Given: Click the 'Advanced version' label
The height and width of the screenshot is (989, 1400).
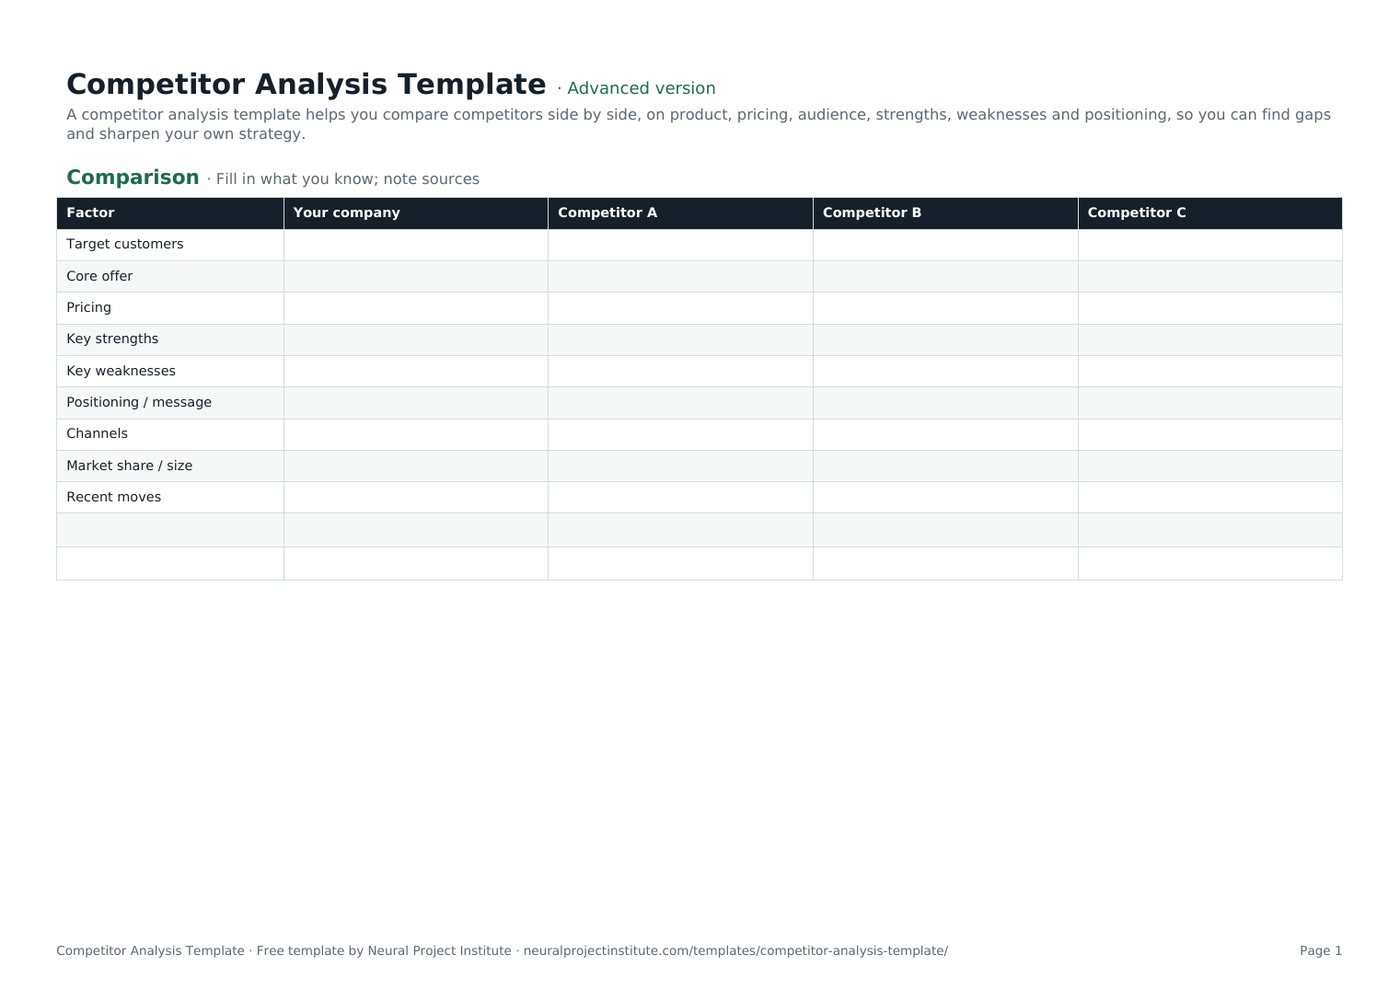Looking at the screenshot, I should tap(641, 88).
